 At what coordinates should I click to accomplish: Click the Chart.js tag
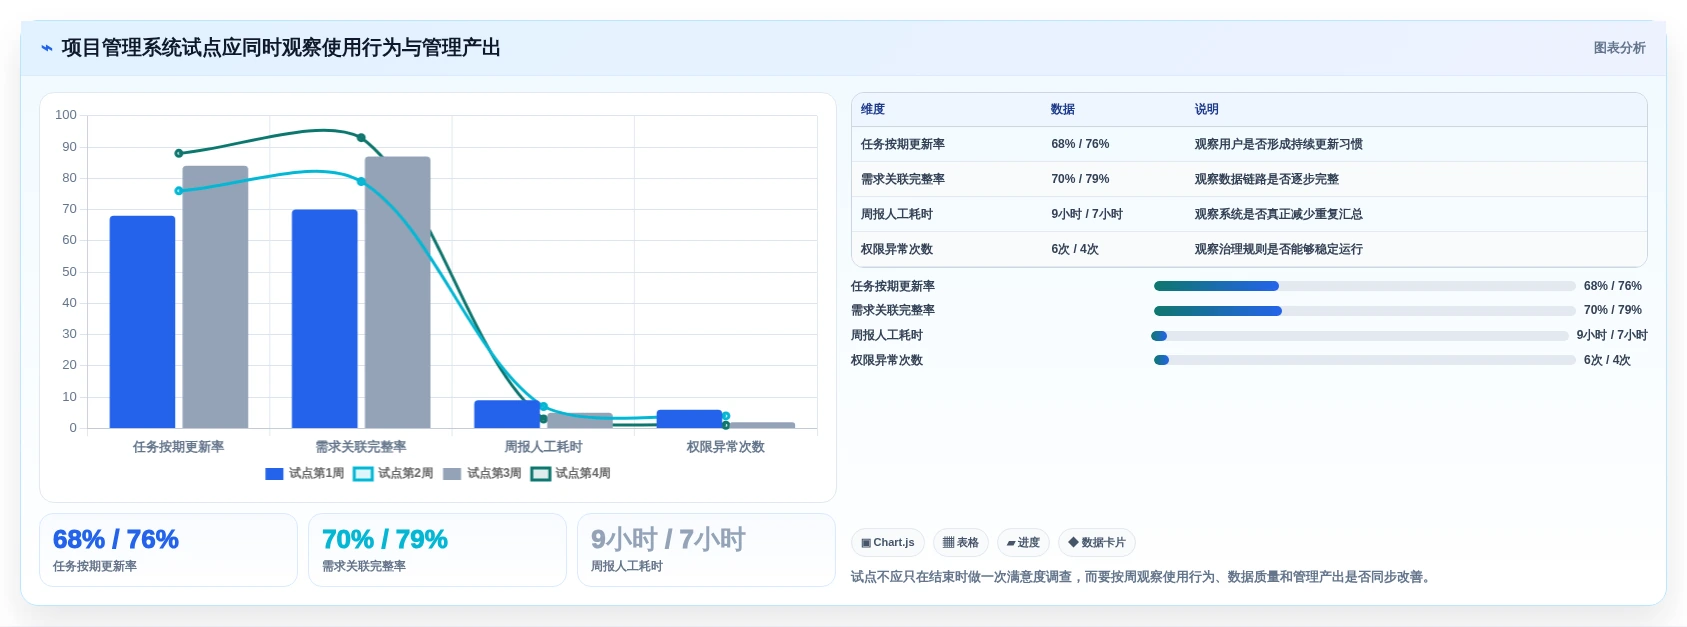[888, 543]
